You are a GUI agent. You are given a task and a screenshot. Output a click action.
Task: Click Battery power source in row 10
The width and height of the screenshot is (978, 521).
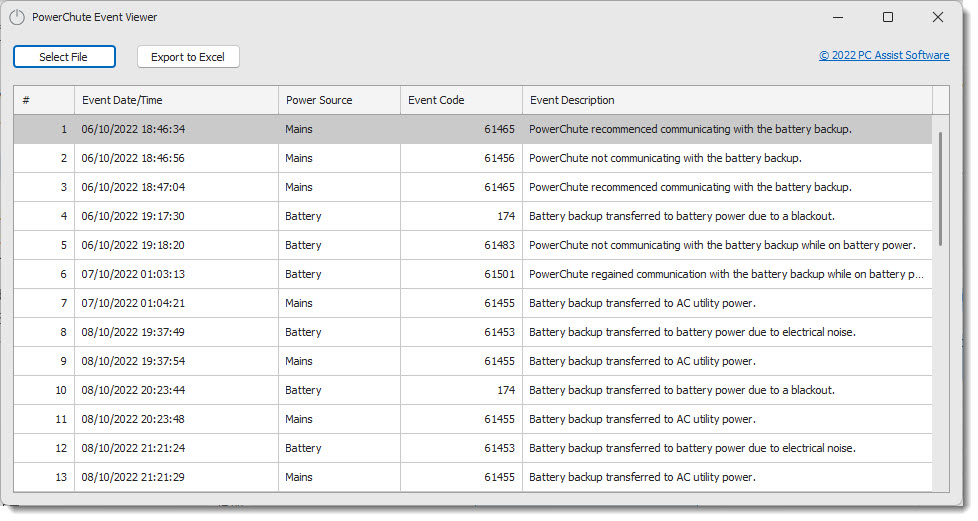click(303, 390)
